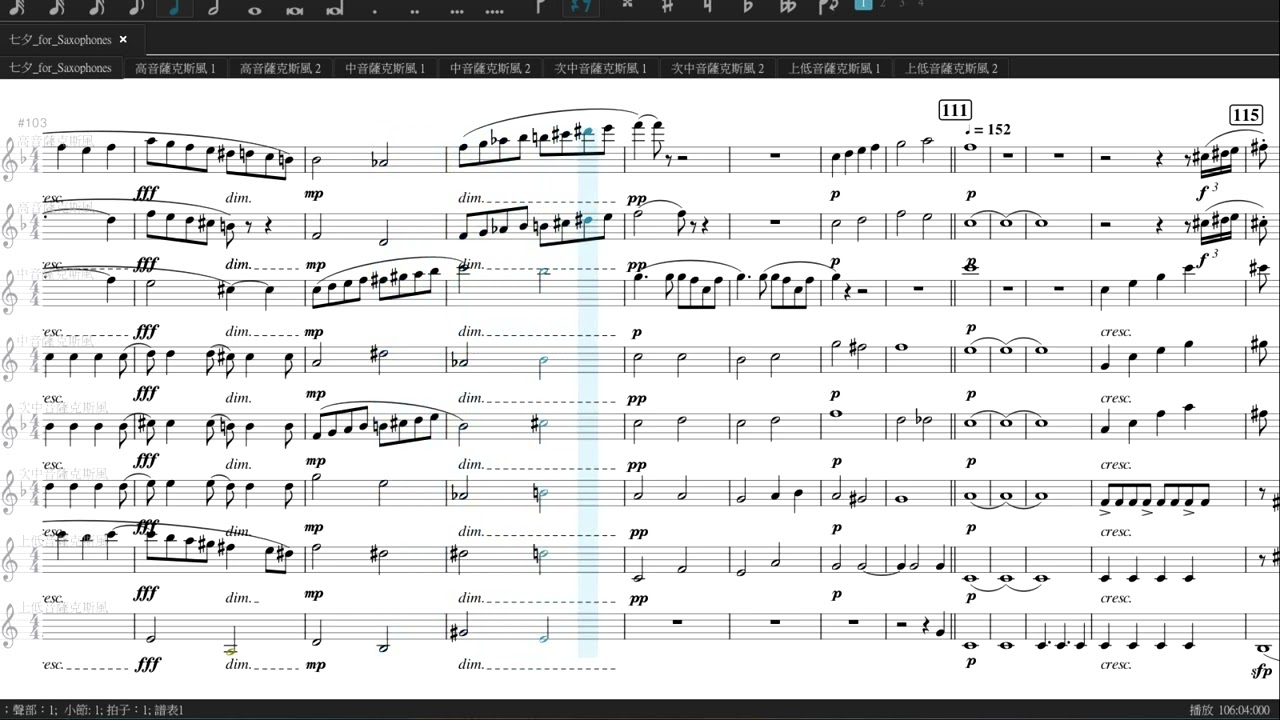This screenshot has width=1280, height=720.
Task: Open the 上低音薩克斯風 1 part tab
Action: click(834, 68)
